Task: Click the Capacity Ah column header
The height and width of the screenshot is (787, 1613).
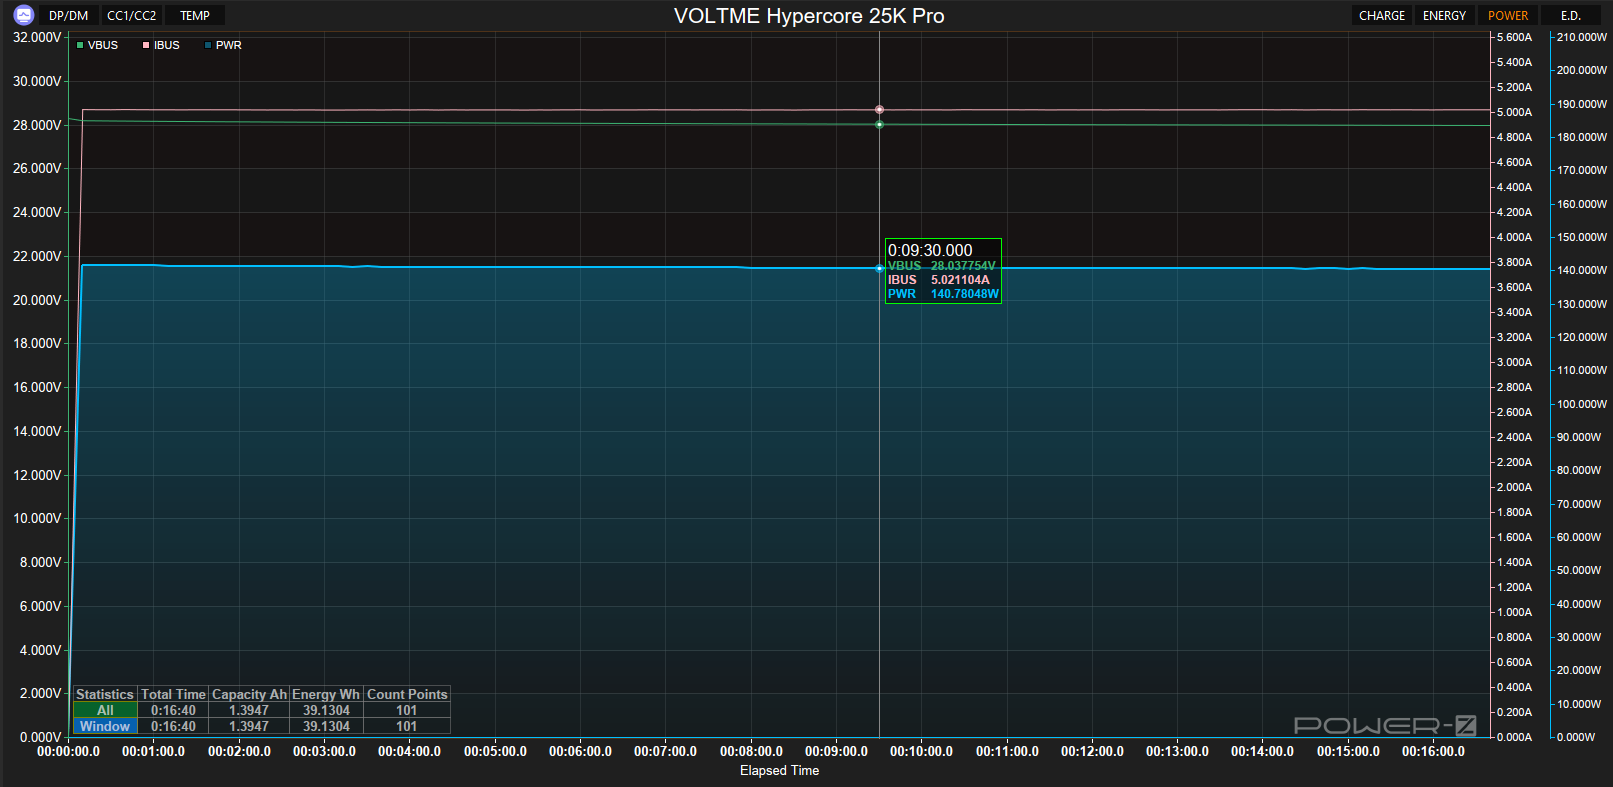Action: click(249, 694)
